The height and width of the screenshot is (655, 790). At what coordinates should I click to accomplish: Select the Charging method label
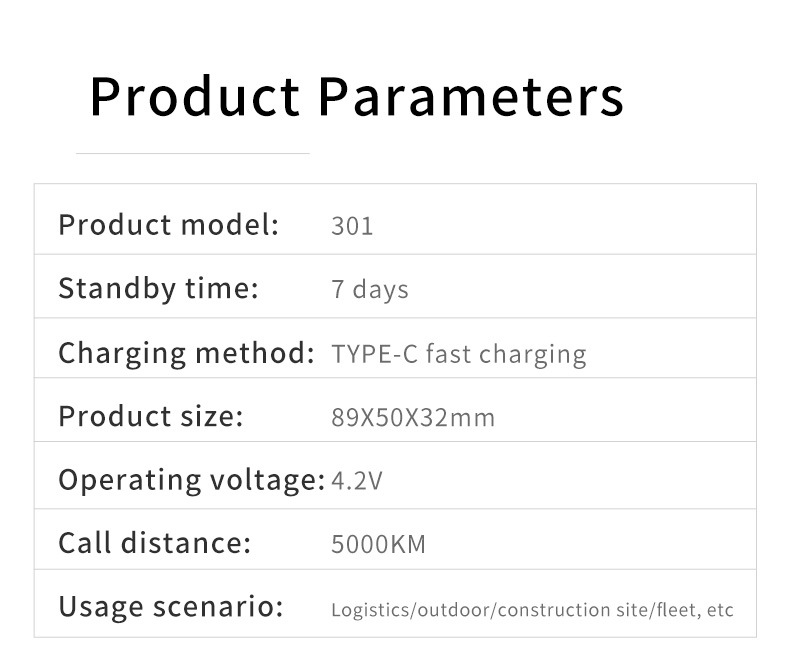click(186, 353)
